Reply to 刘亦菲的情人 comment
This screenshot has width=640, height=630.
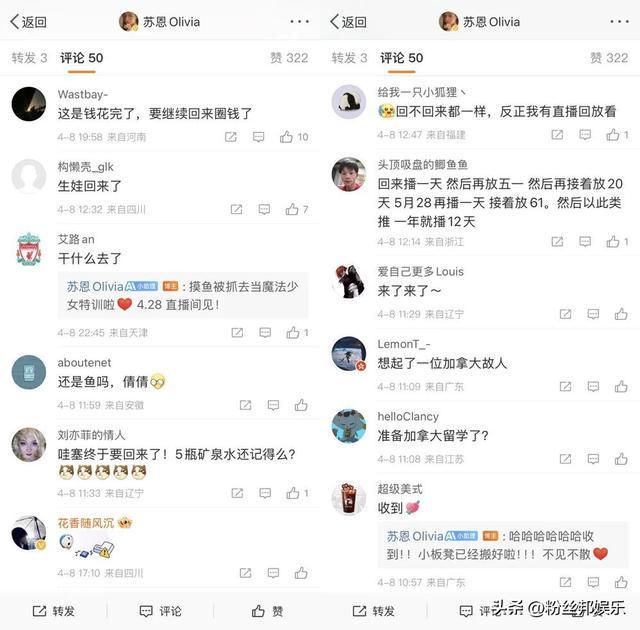coord(265,493)
